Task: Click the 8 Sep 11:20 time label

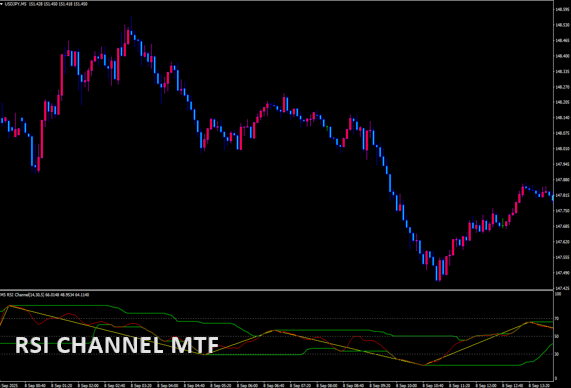Action: 460,385
